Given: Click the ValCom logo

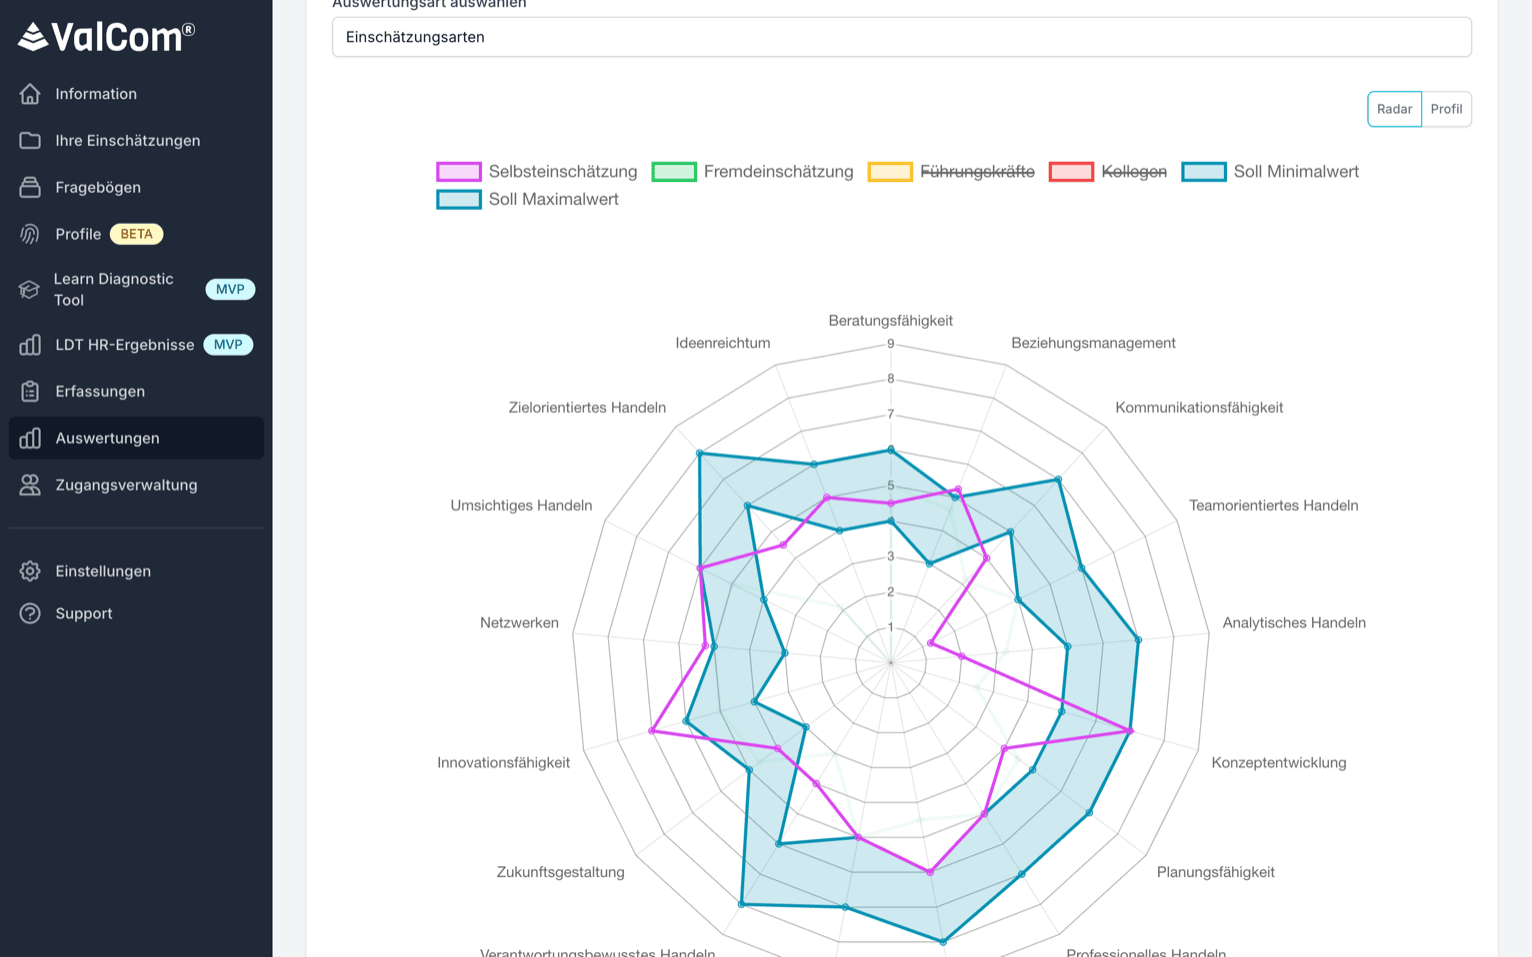Looking at the screenshot, I should coord(103,37).
